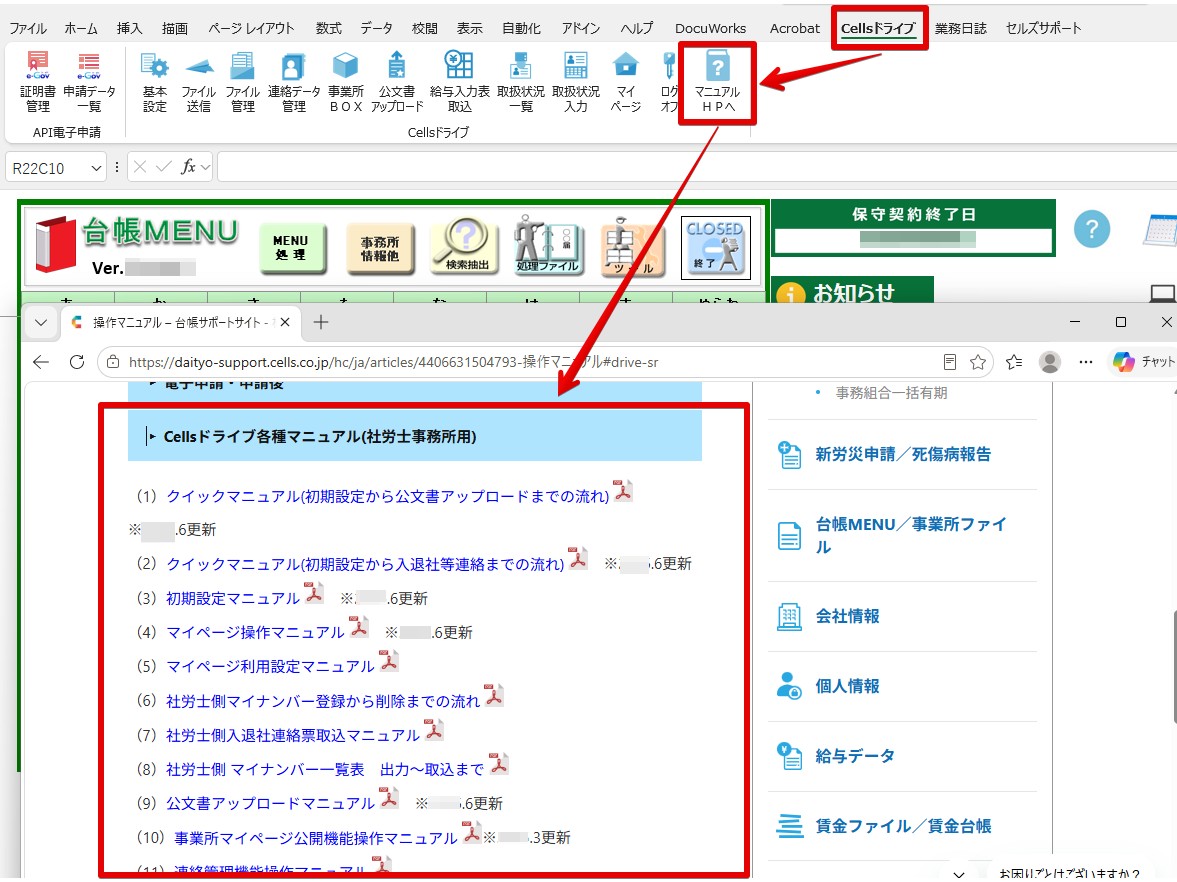Open the browser favorites list icon
This screenshot has height=882, width=1177.
pyautogui.click(x=1014, y=363)
